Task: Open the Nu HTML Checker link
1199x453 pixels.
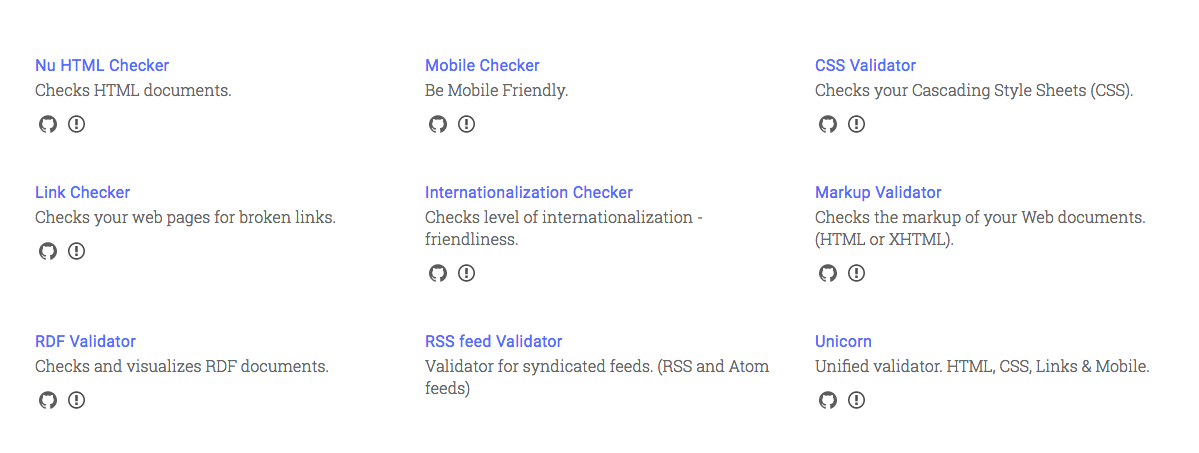Action: 102,66
